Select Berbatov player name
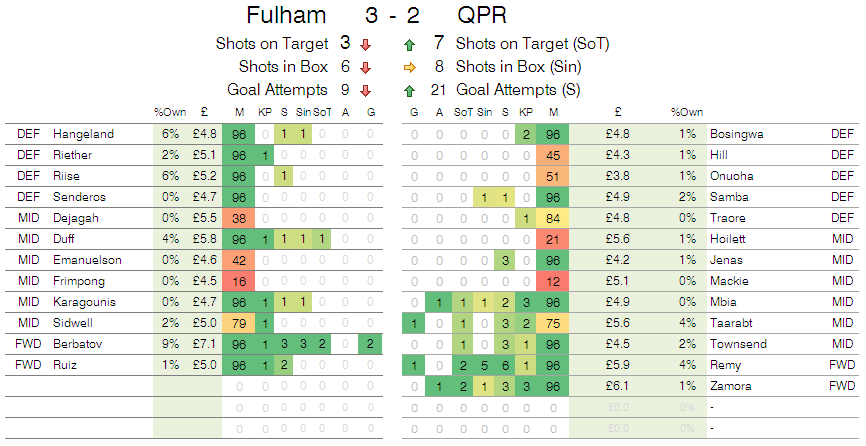Viewport: 866px width, 446px height. [77, 344]
